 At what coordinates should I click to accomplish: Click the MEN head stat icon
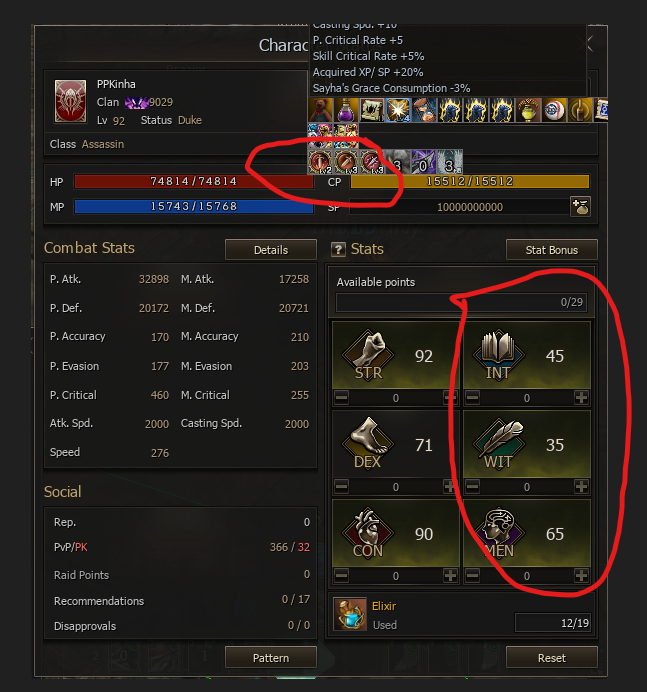pos(499,532)
